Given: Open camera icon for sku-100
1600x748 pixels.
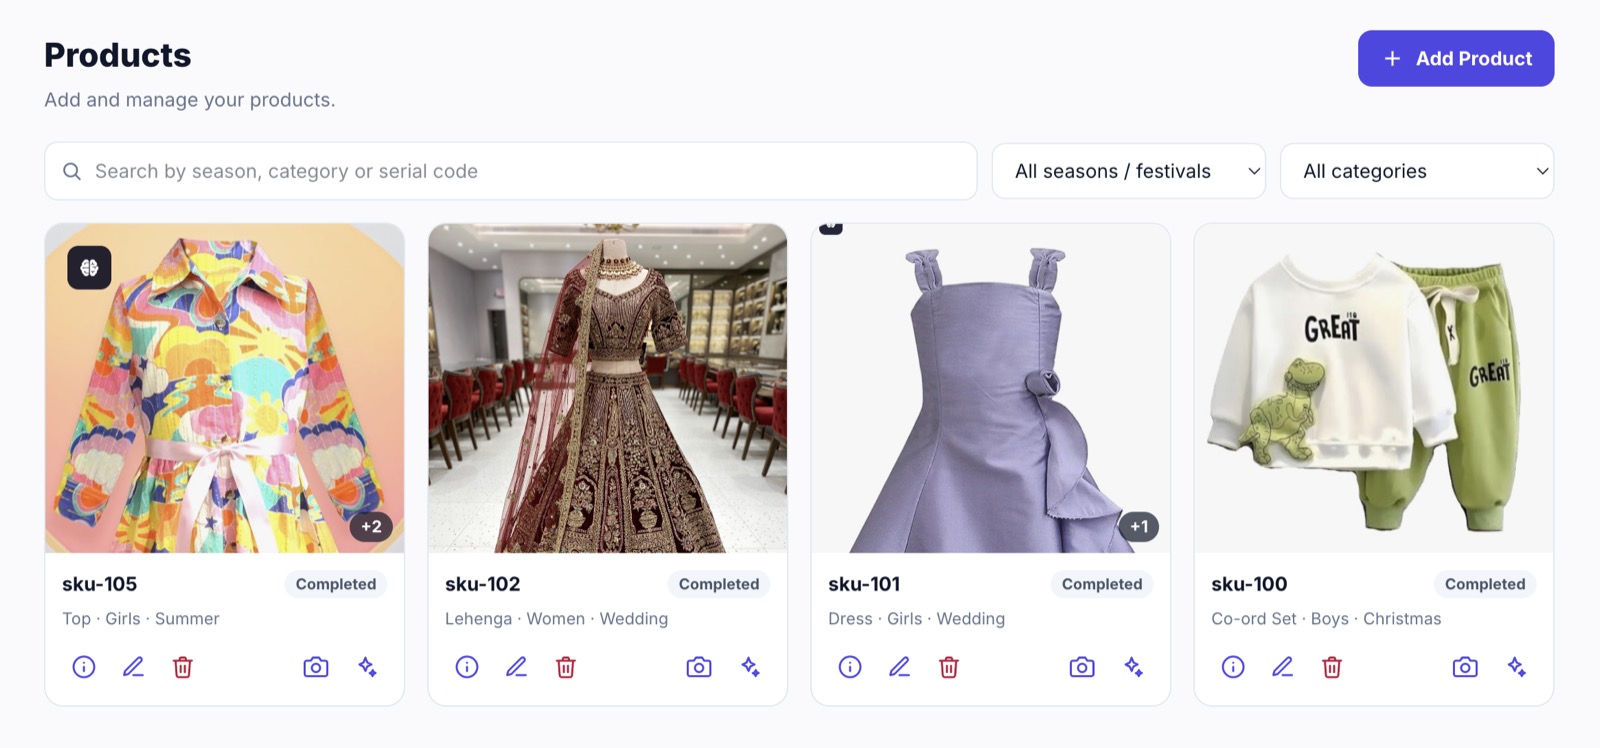Looking at the screenshot, I should 1465,667.
